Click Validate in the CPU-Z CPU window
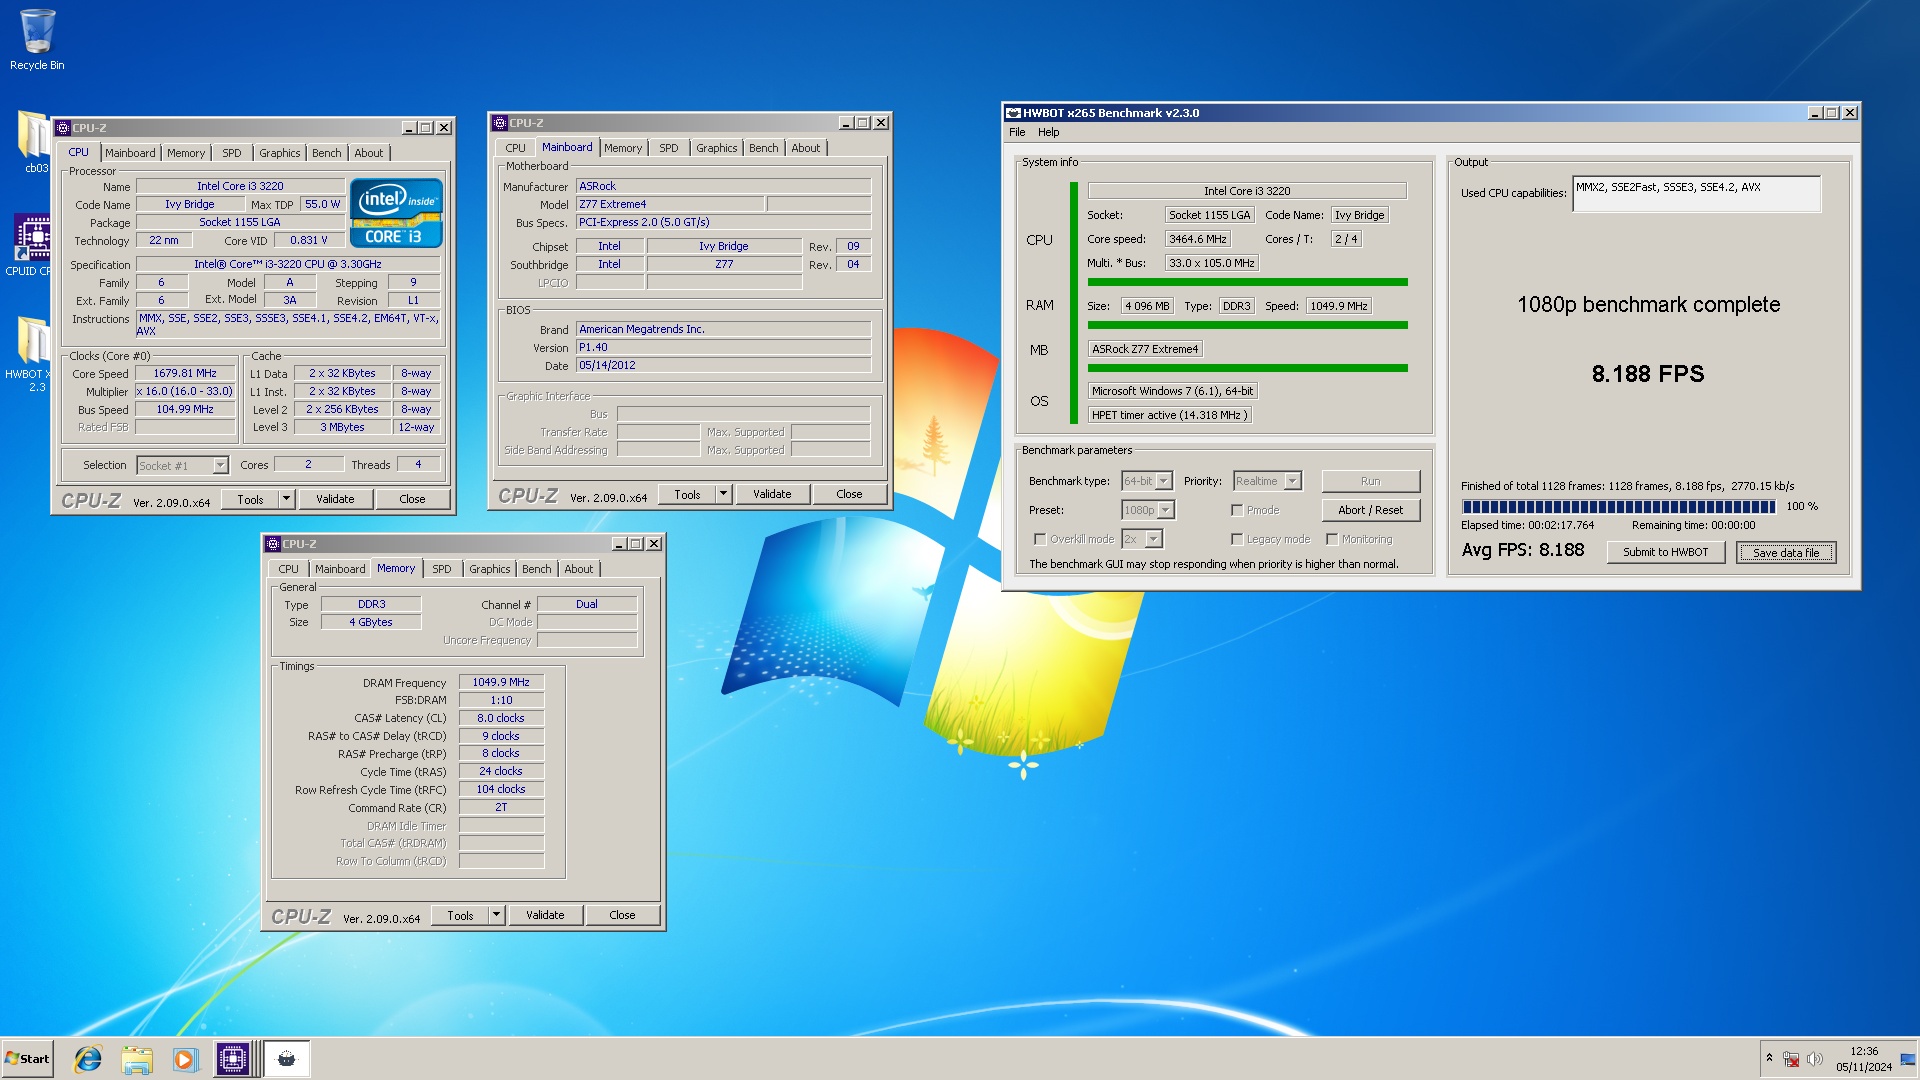 (335, 499)
